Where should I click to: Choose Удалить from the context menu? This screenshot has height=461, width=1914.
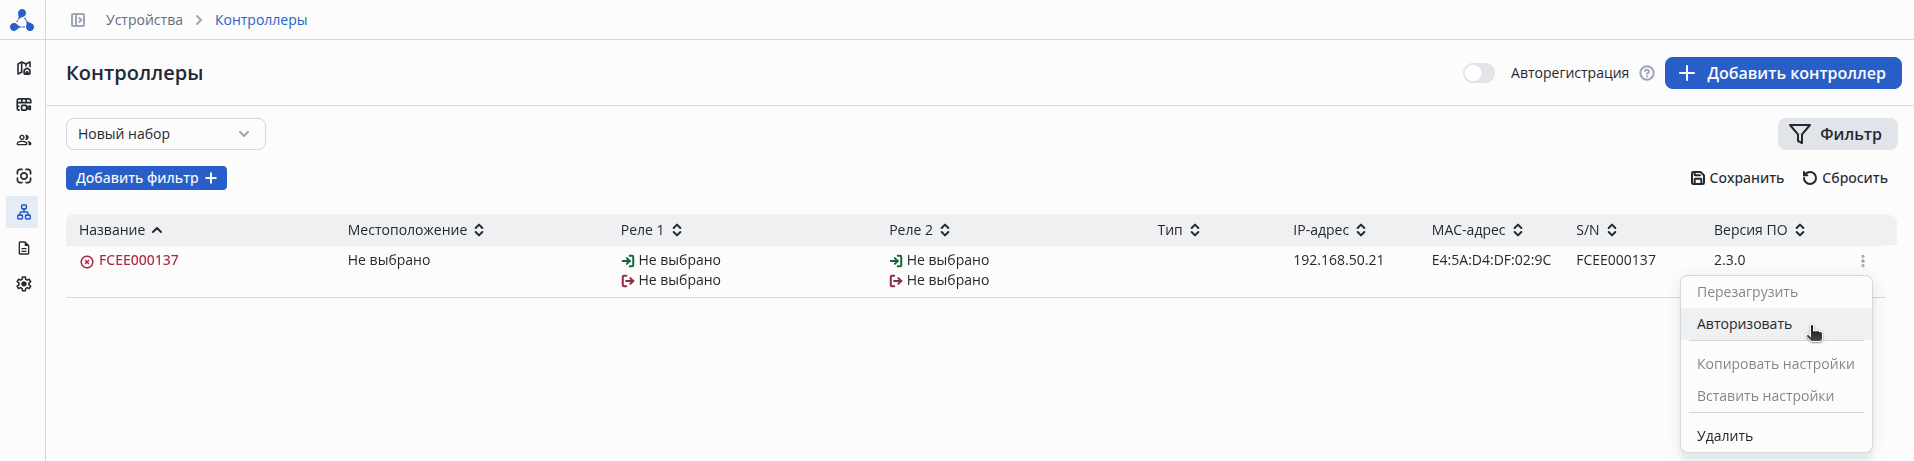[x=1724, y=436]
